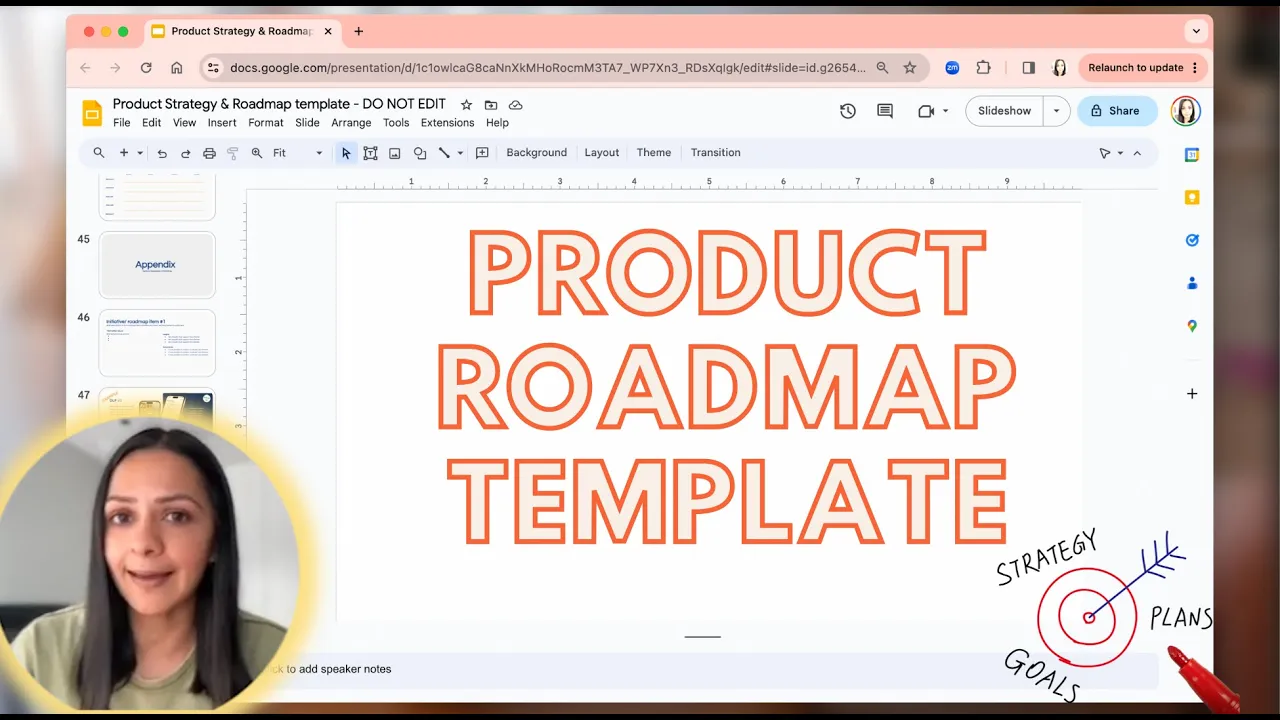Open the Layout options

point(602,153)
